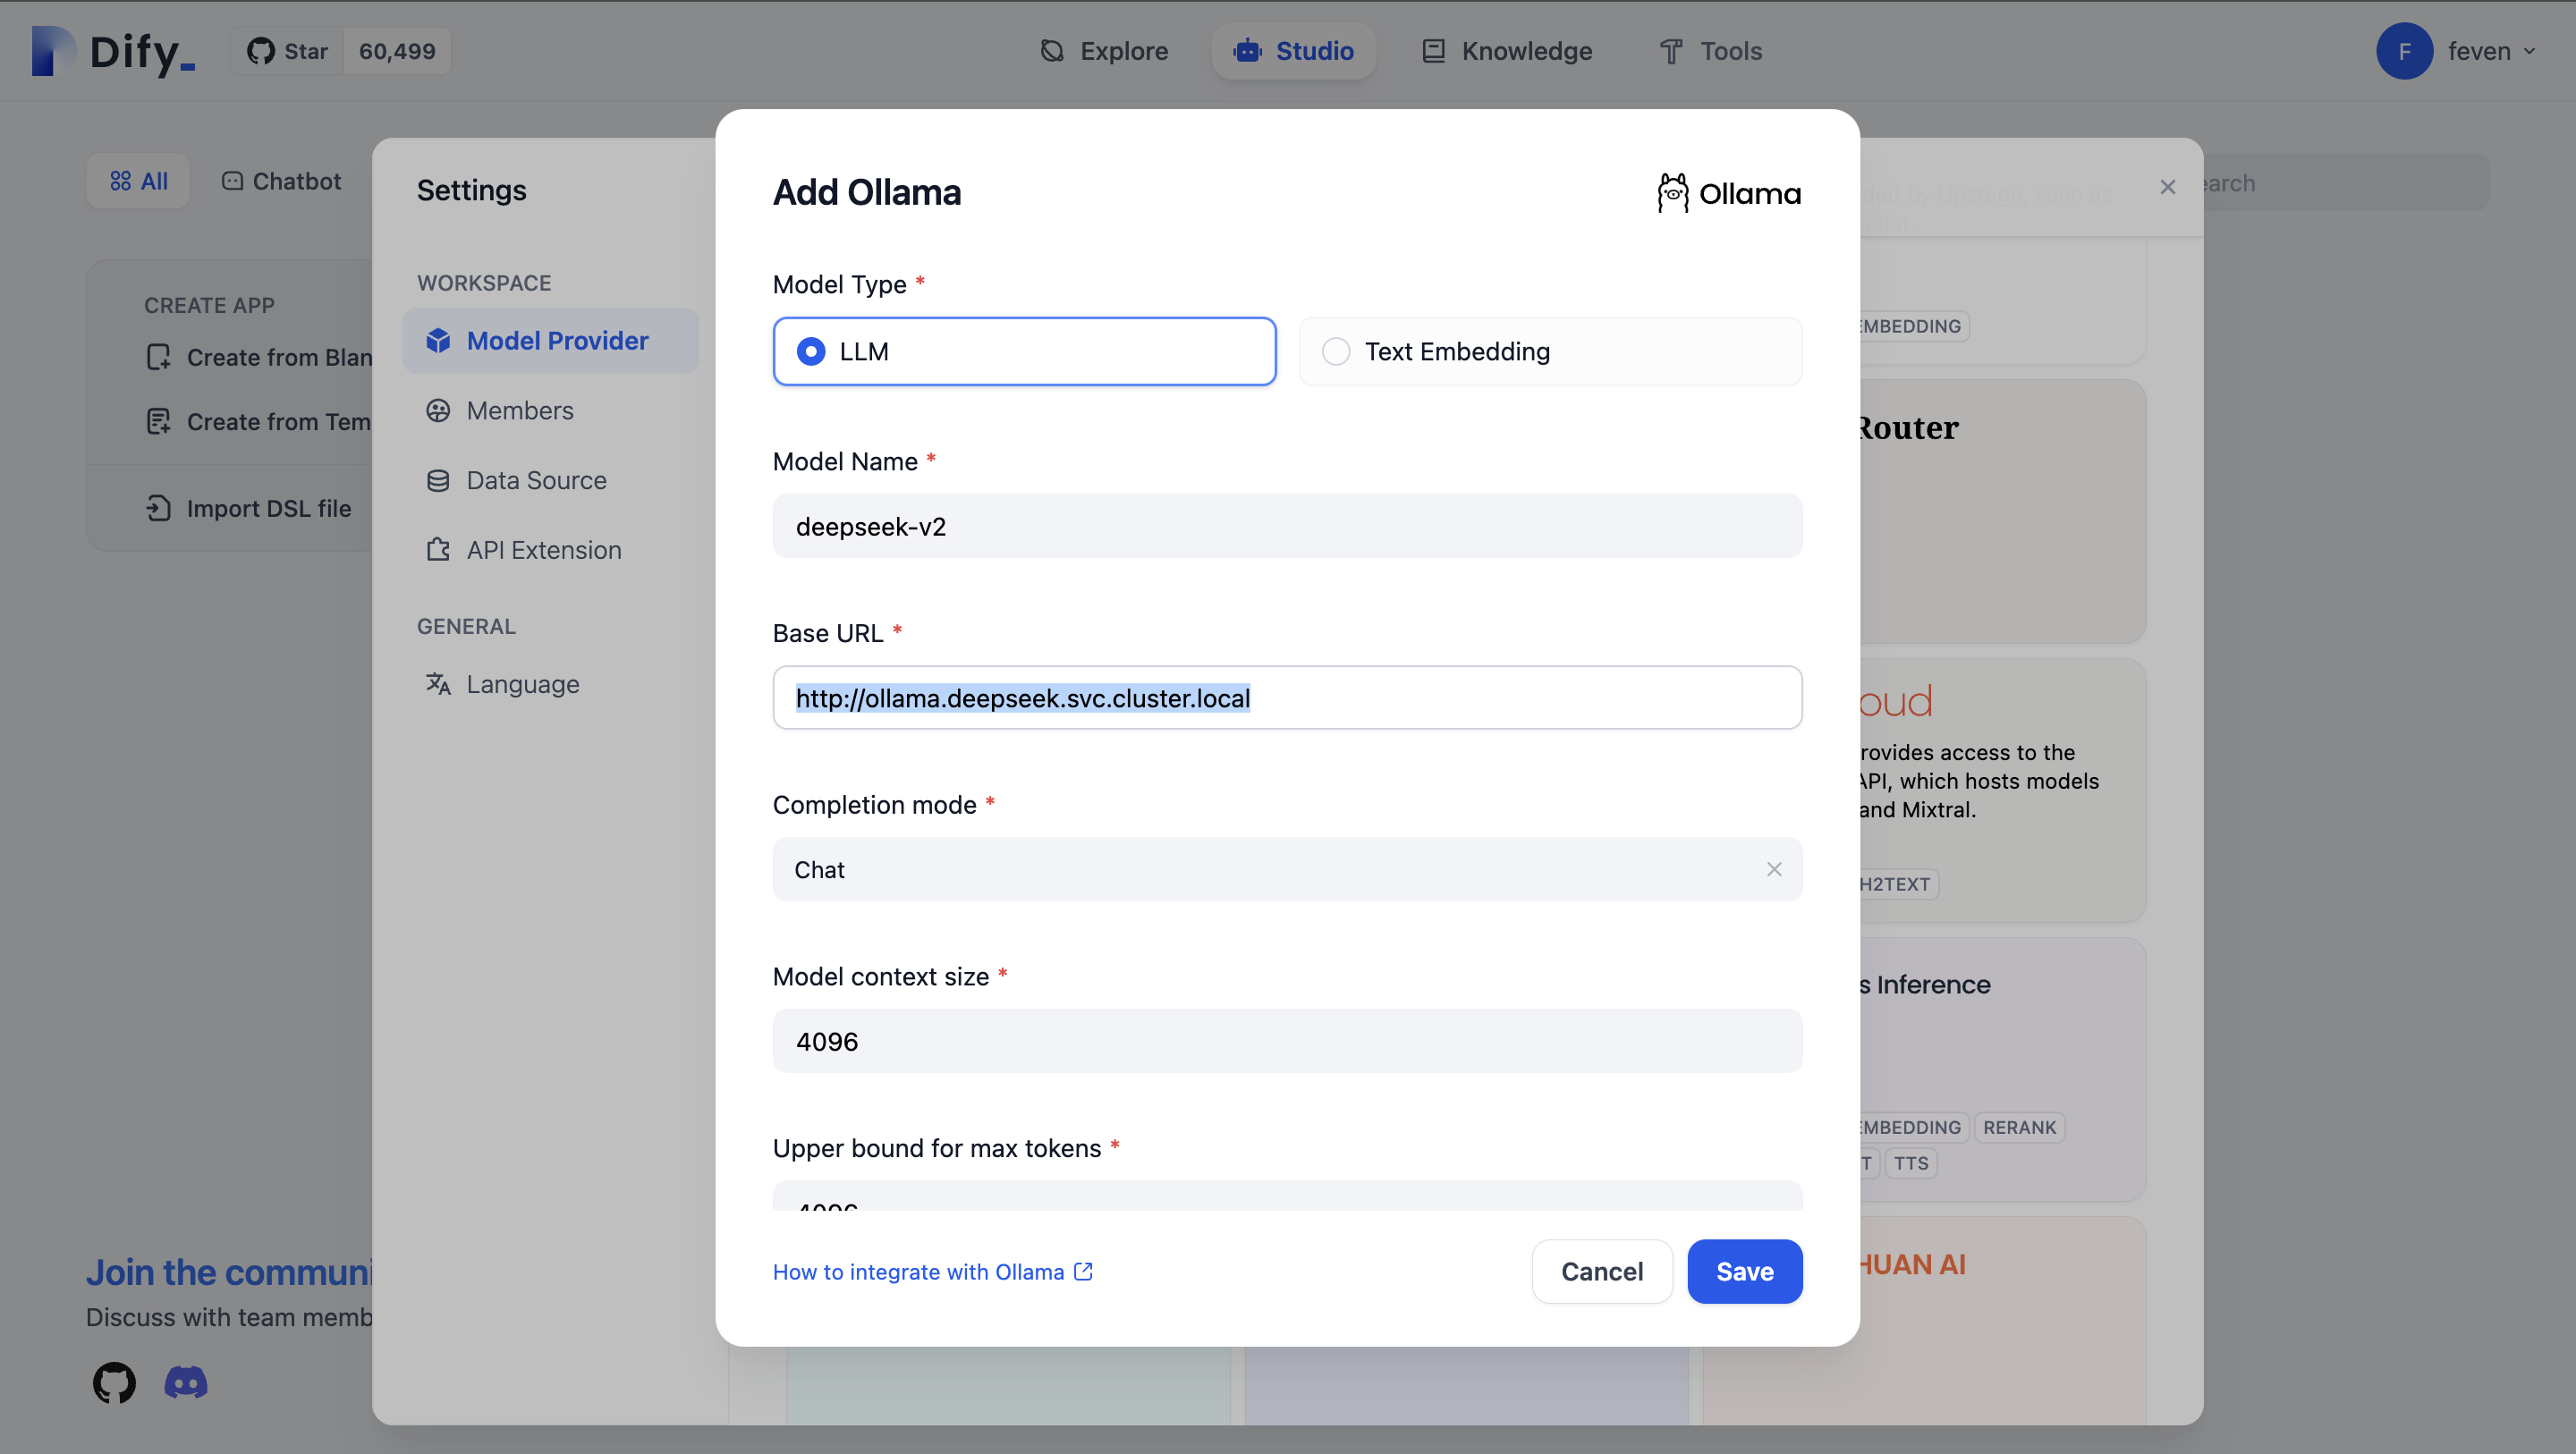
Task: Open Language settings
Action: (x=551, y=684)
